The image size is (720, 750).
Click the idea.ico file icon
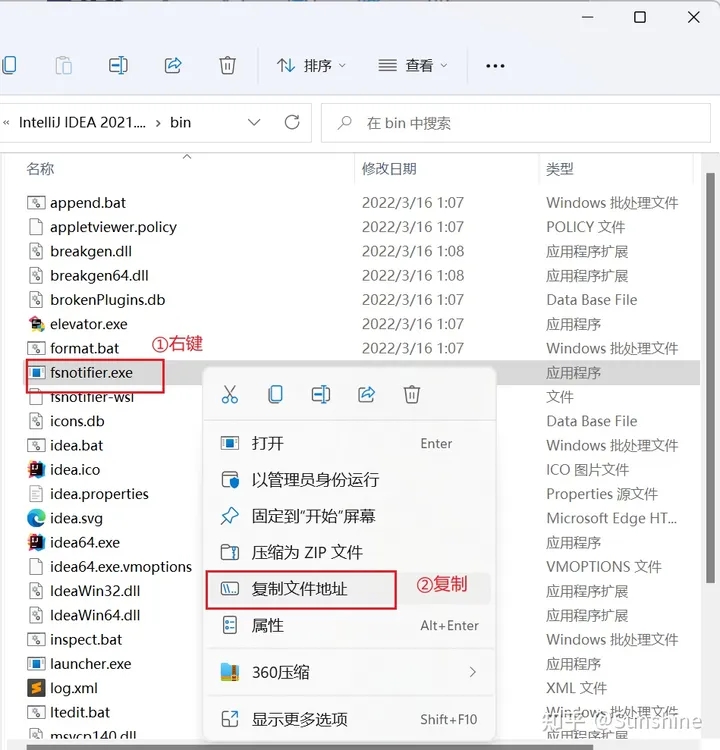click(x=36, y=470)
